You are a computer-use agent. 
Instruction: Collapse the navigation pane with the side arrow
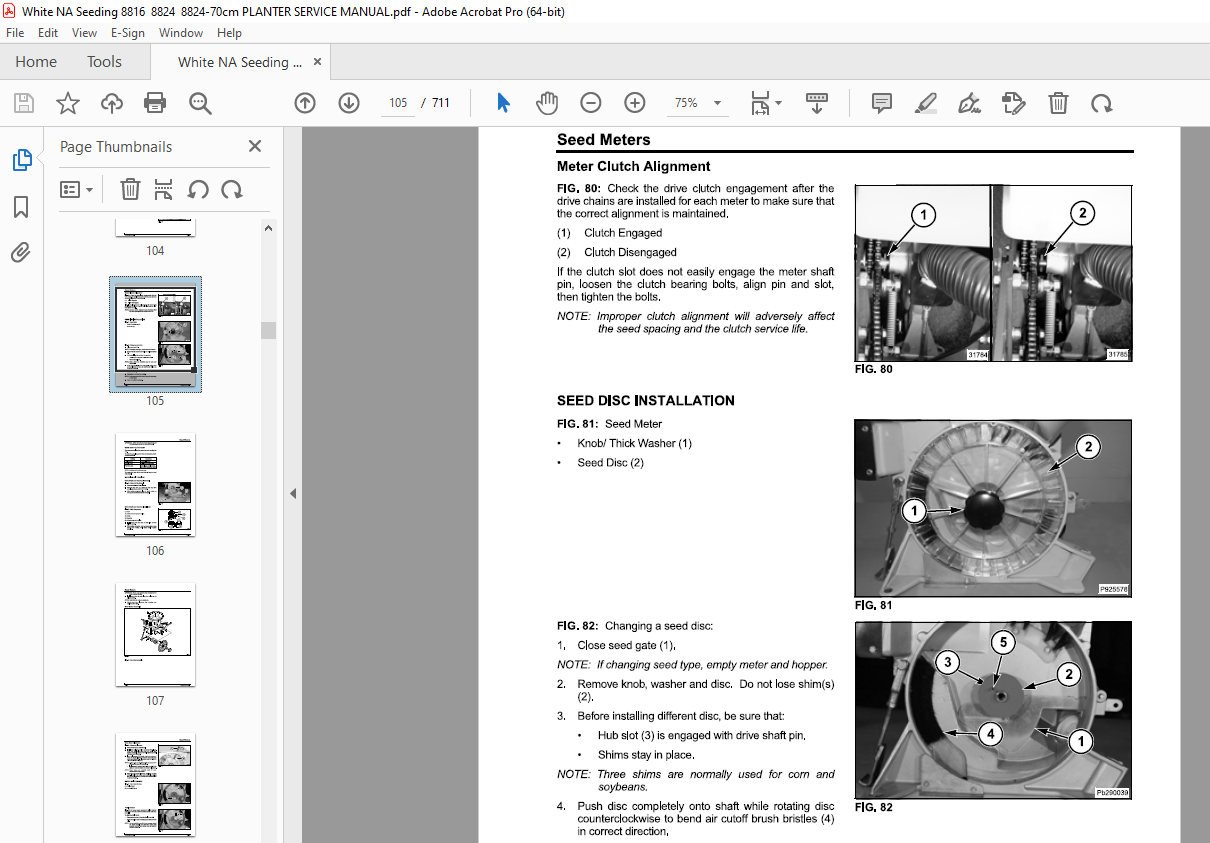(293, 493)
